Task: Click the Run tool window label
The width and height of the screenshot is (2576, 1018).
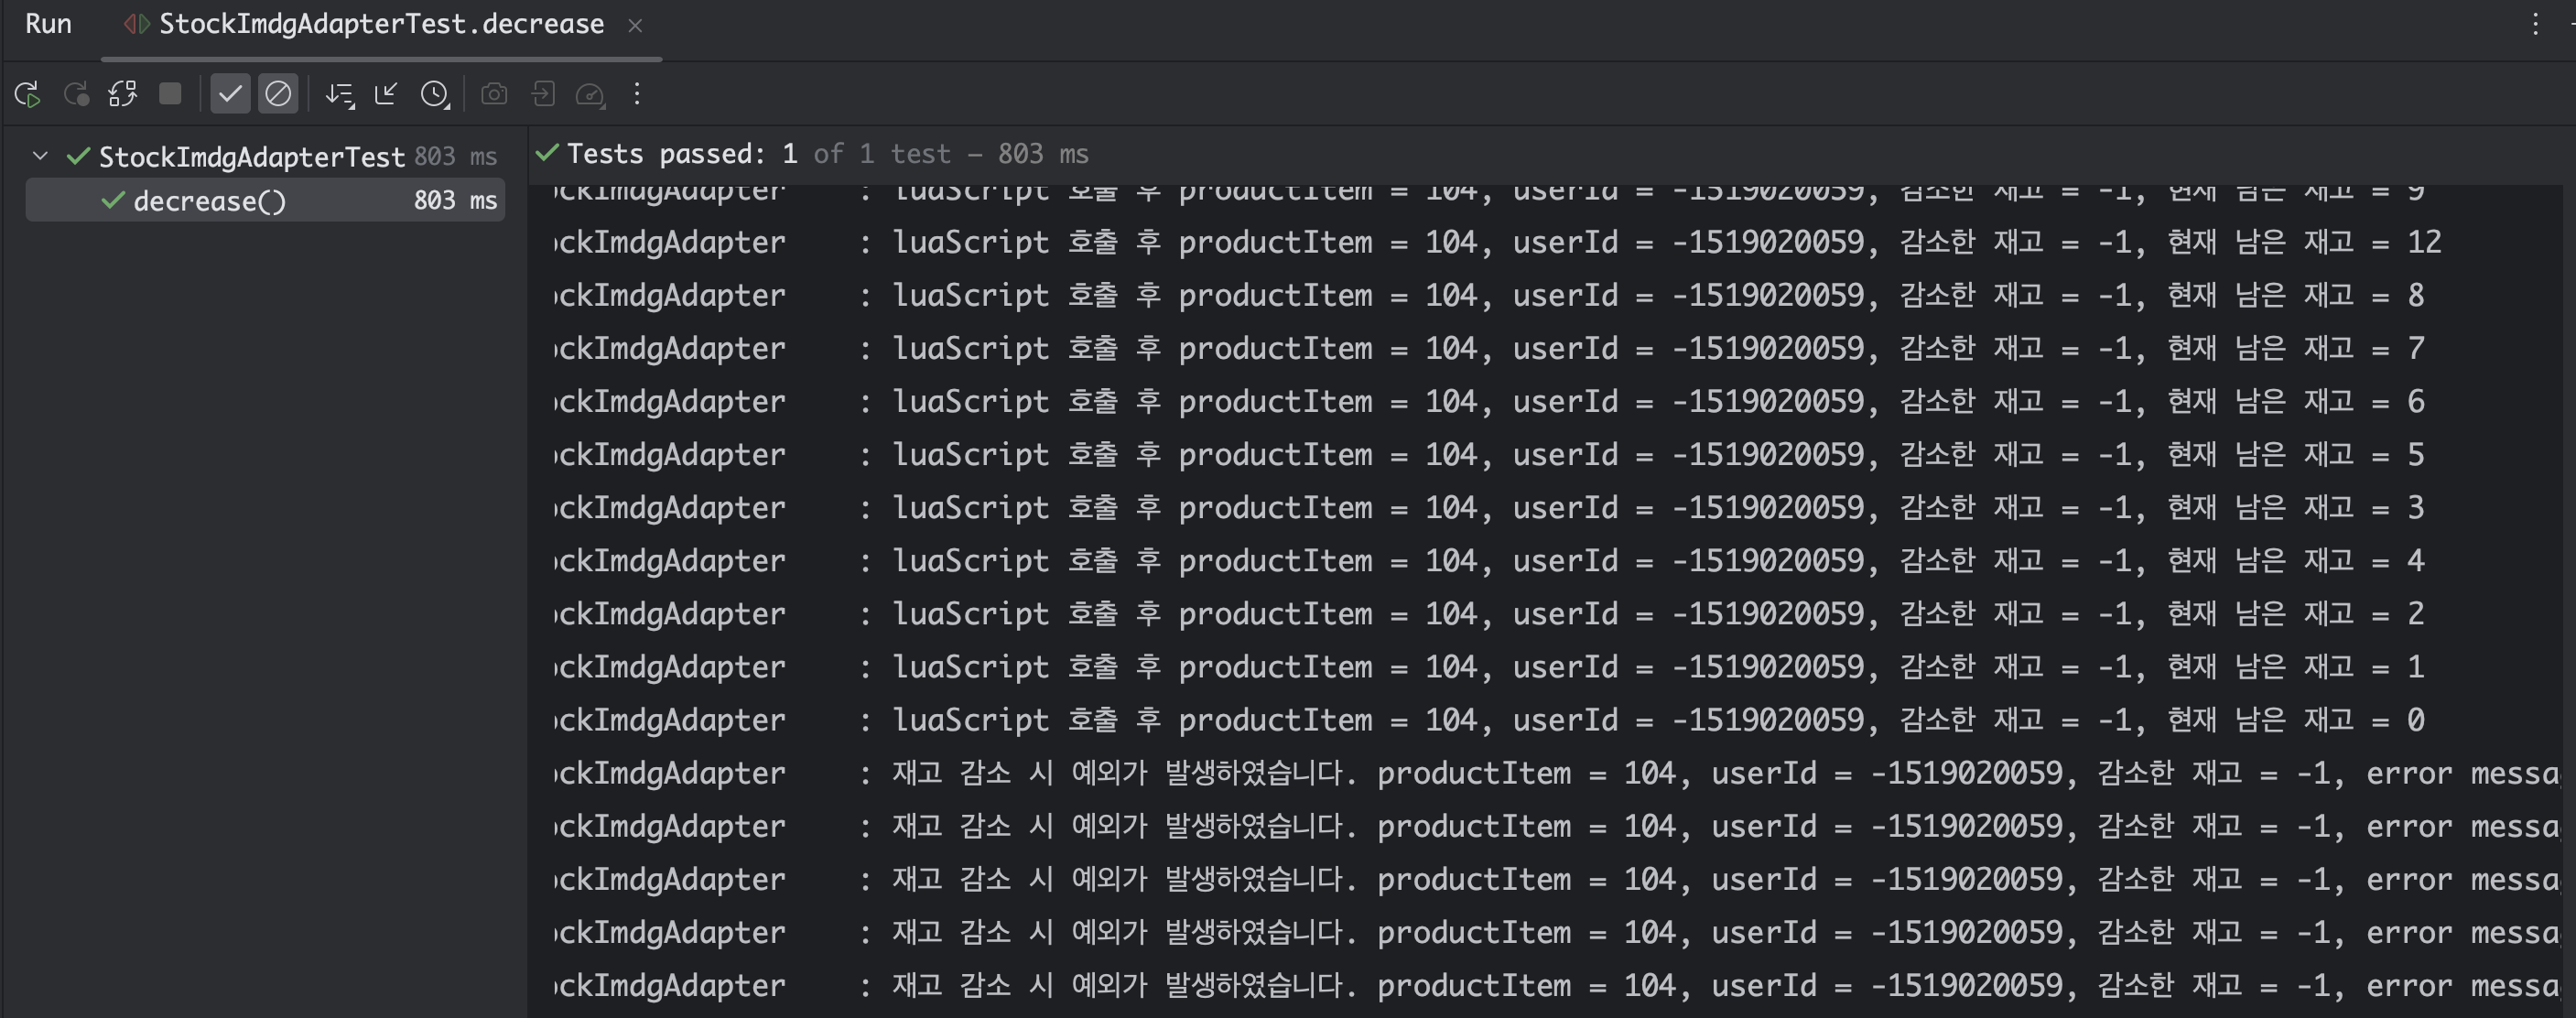Action: pos(48,24)
